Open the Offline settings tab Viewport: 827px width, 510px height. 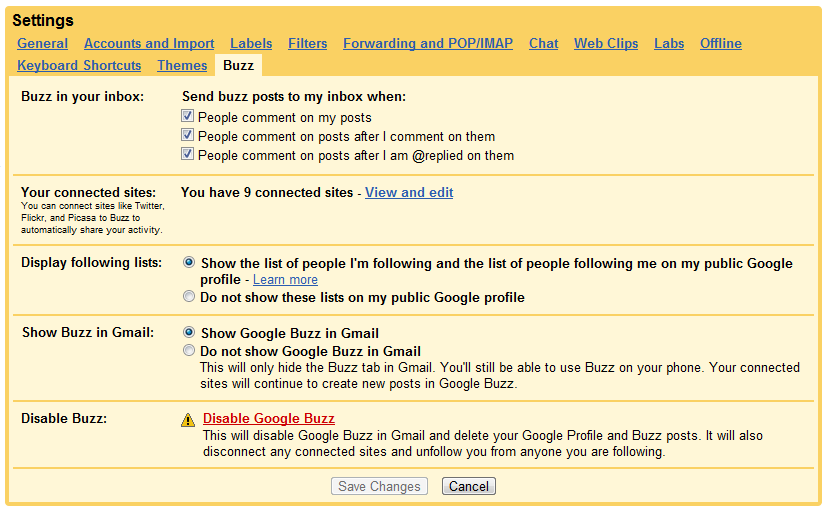point(720,44)
